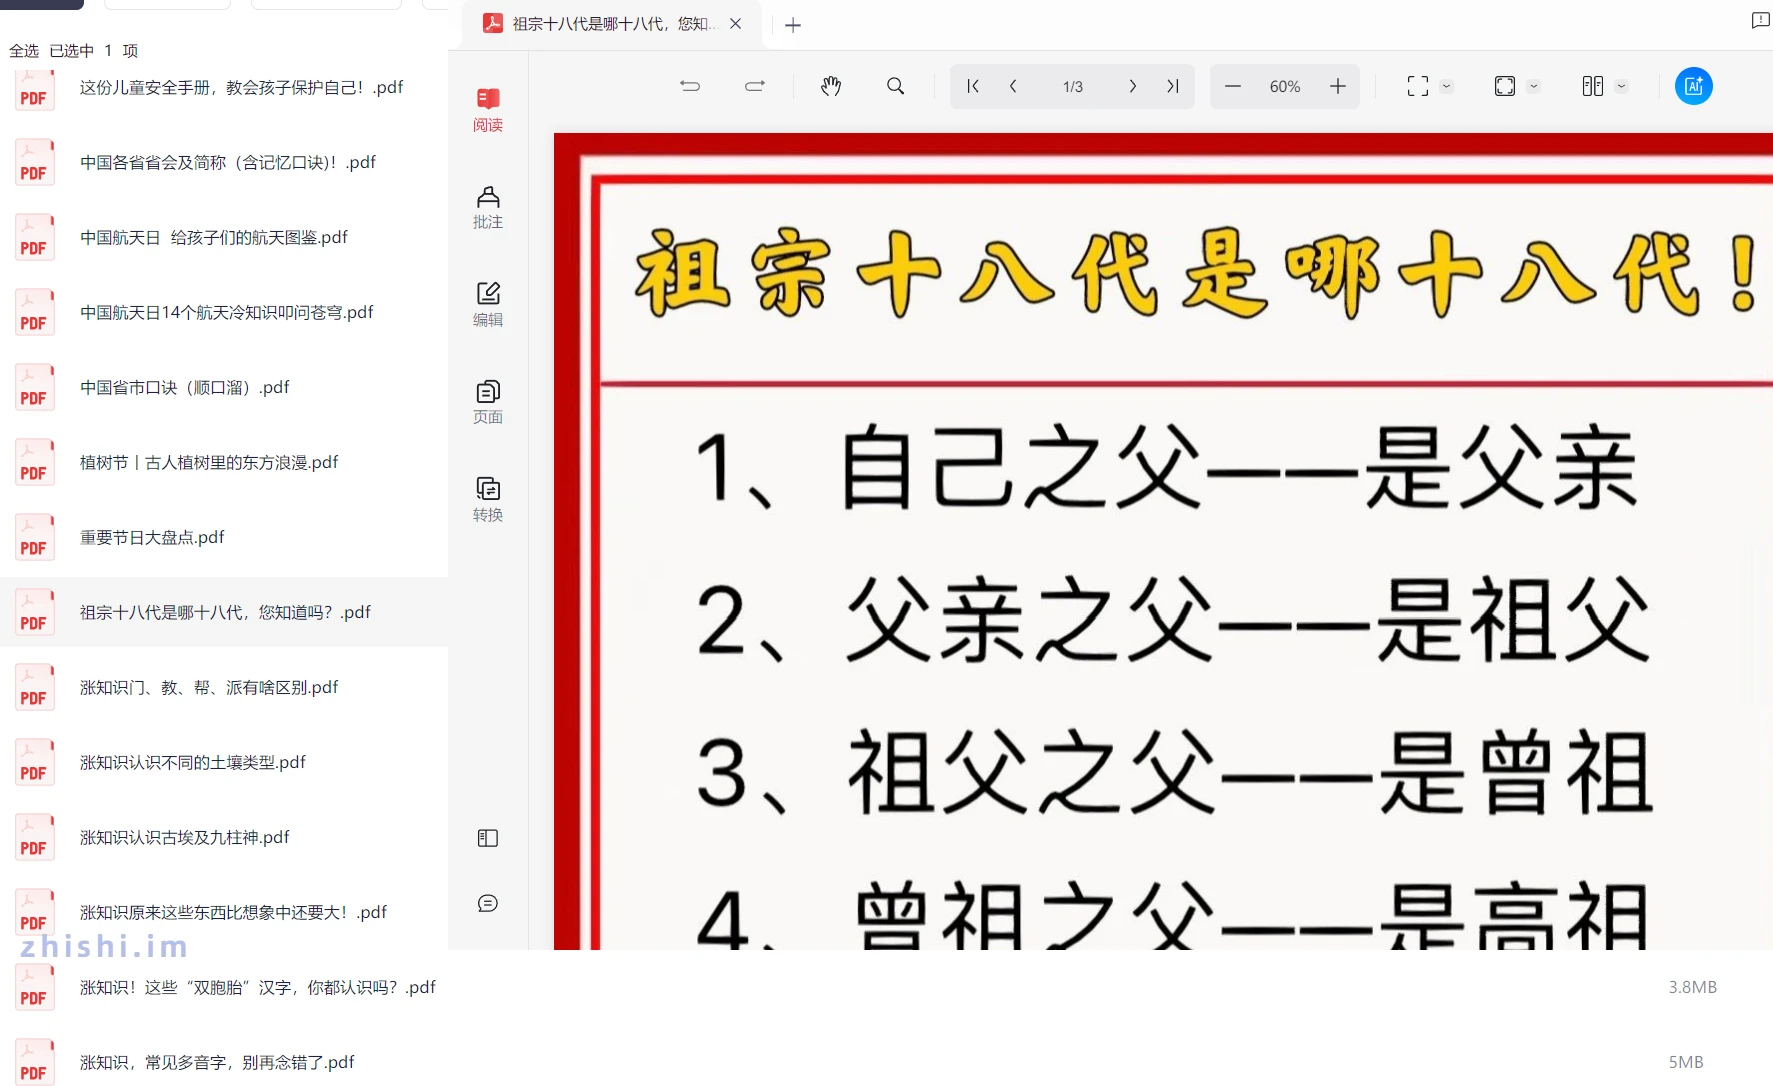Expand the fullscreen view dropdown arrow
Image resolution: width=1773 pixels, height=1086 pixels.
[1534, 86]
